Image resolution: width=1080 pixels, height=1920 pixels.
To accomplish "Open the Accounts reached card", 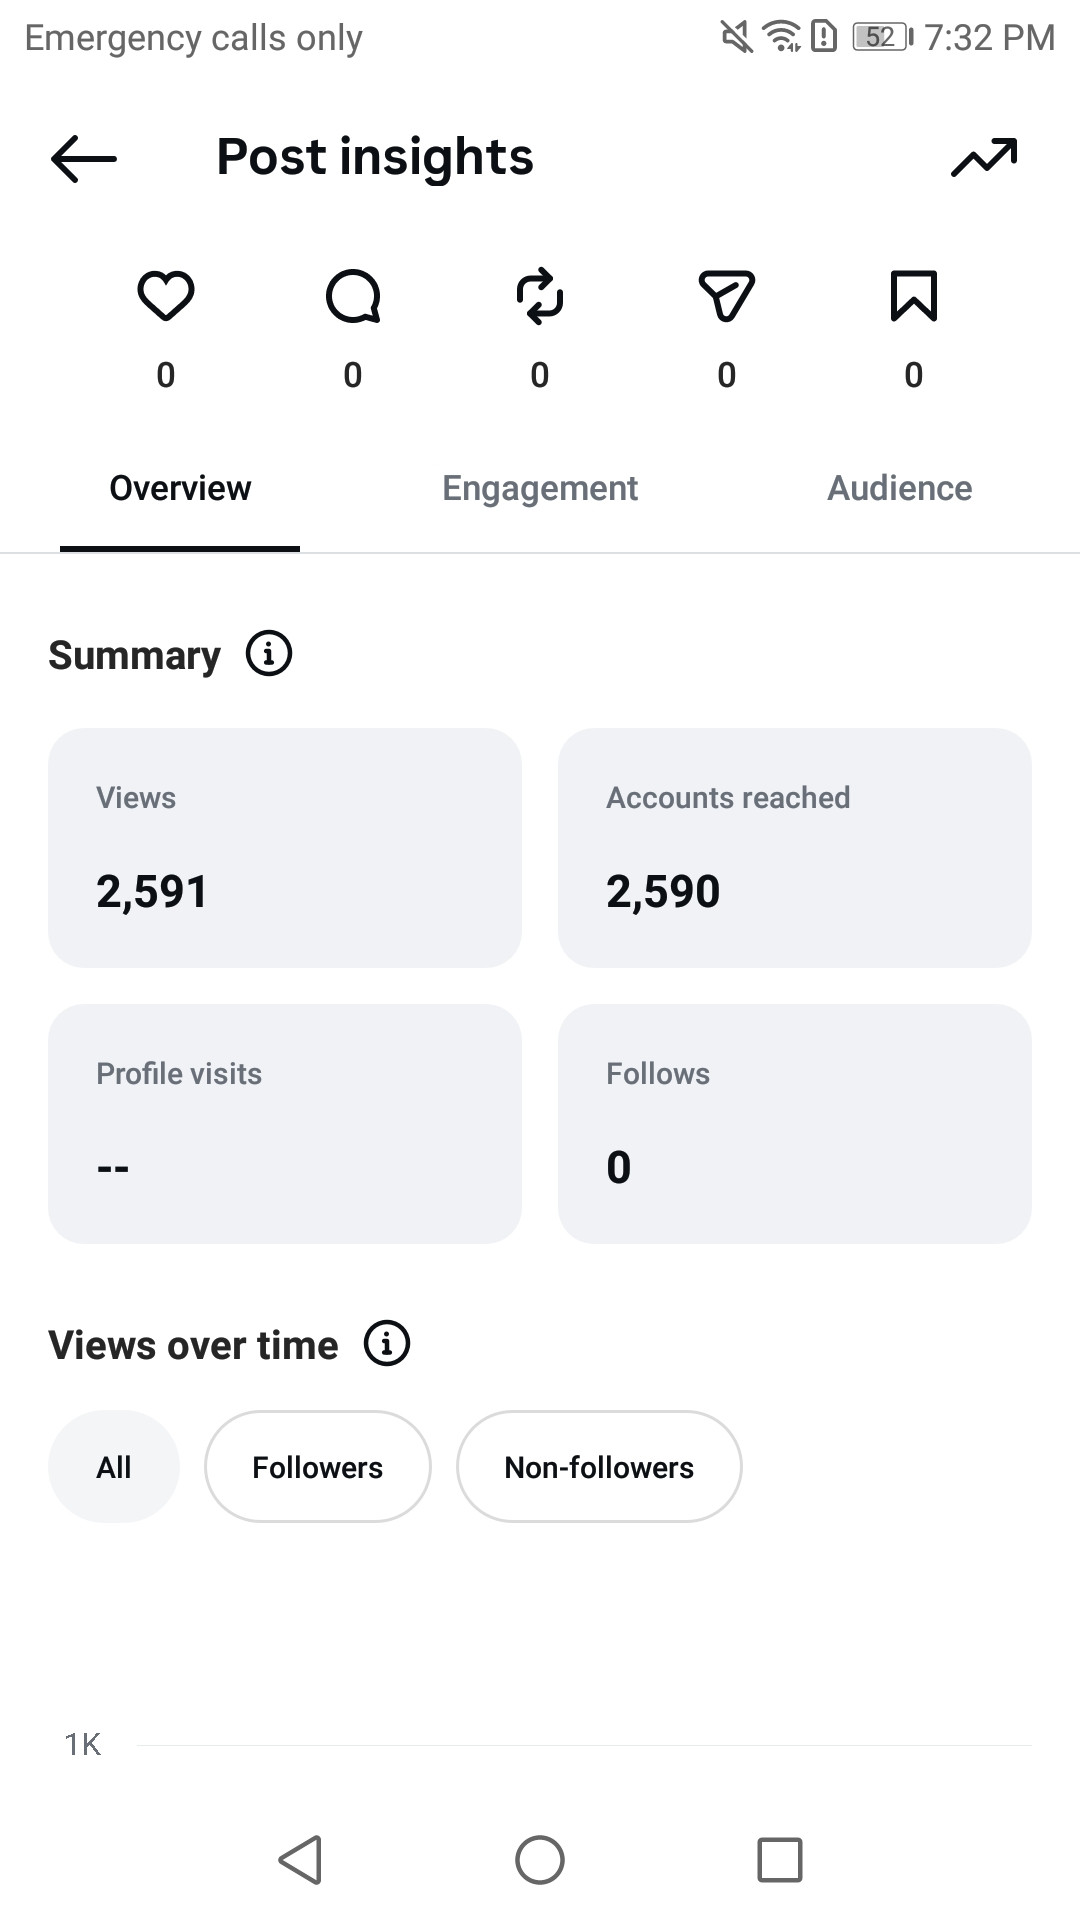I will tap(795, 848).
